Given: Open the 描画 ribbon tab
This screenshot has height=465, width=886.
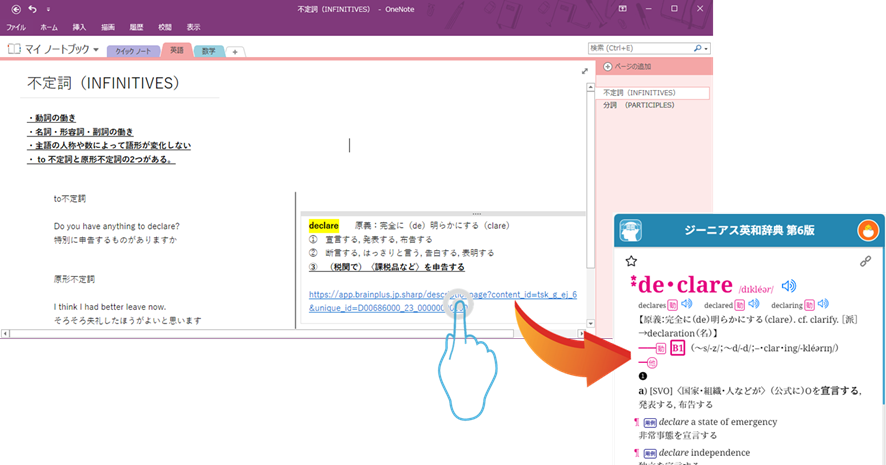Looking at the screenshot, I should click(x=107, y=27).
